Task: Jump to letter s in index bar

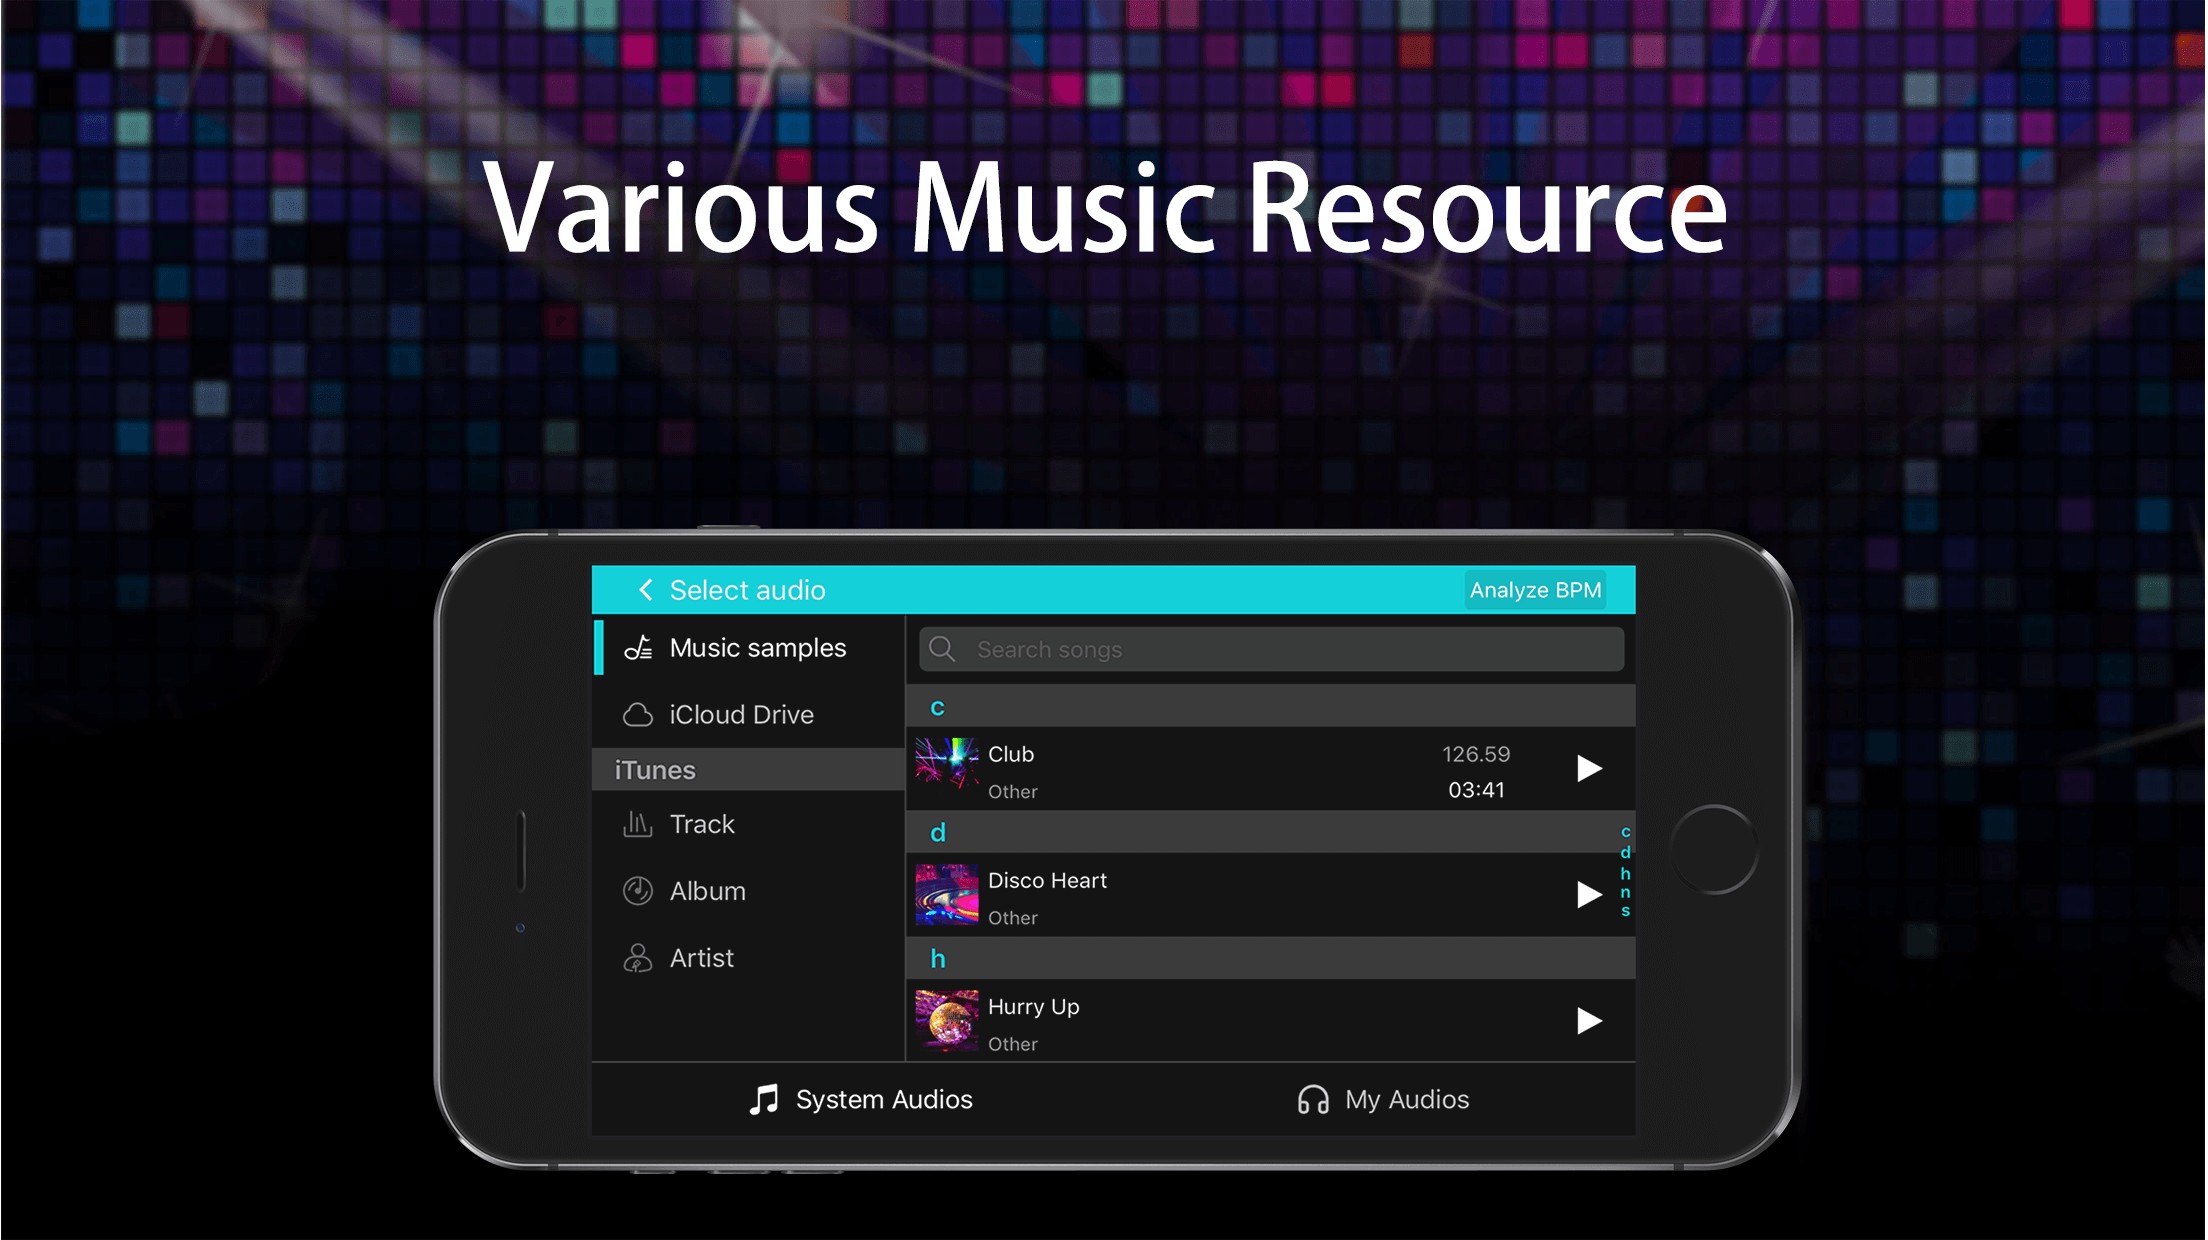Action: pos(1625,911)
